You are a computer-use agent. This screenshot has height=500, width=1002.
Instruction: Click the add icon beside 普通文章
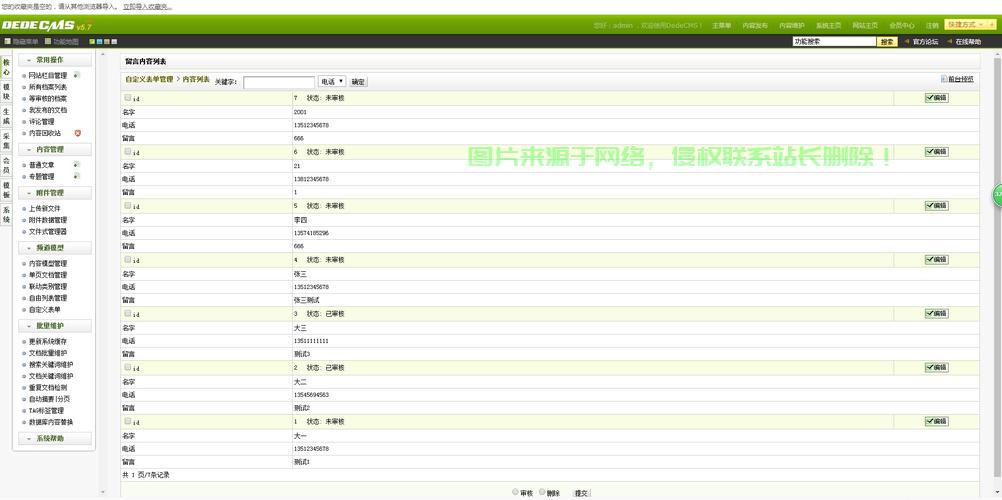point(76,164)
